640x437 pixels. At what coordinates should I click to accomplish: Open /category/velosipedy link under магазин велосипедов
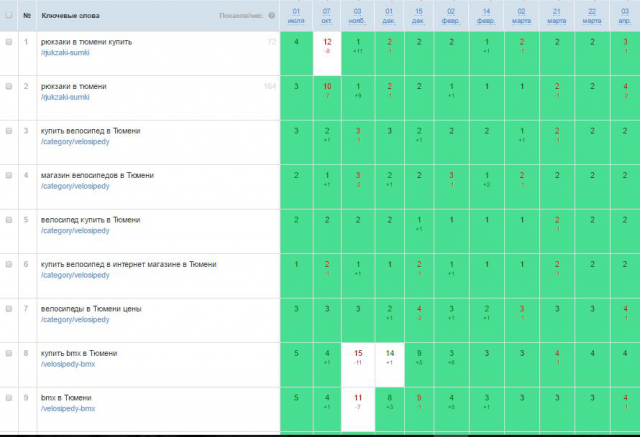(x=75, y=186)
